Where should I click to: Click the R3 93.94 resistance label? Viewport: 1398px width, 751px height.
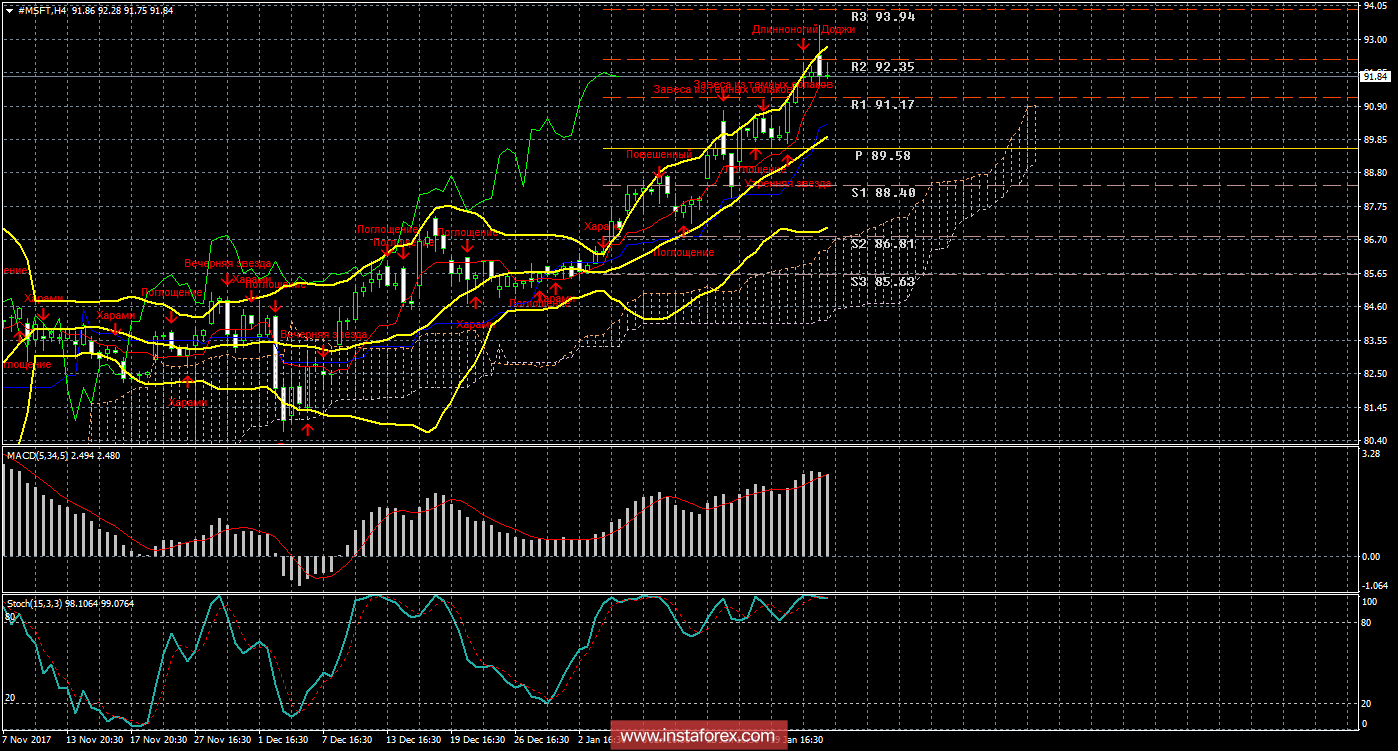click(883, 17)
